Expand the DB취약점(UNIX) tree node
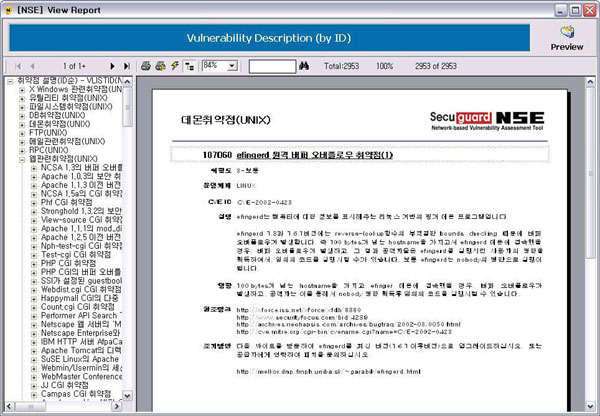Image resolution: width=600 pixels, height=416 pixels. pyautogui.click(x=22, y=115)
